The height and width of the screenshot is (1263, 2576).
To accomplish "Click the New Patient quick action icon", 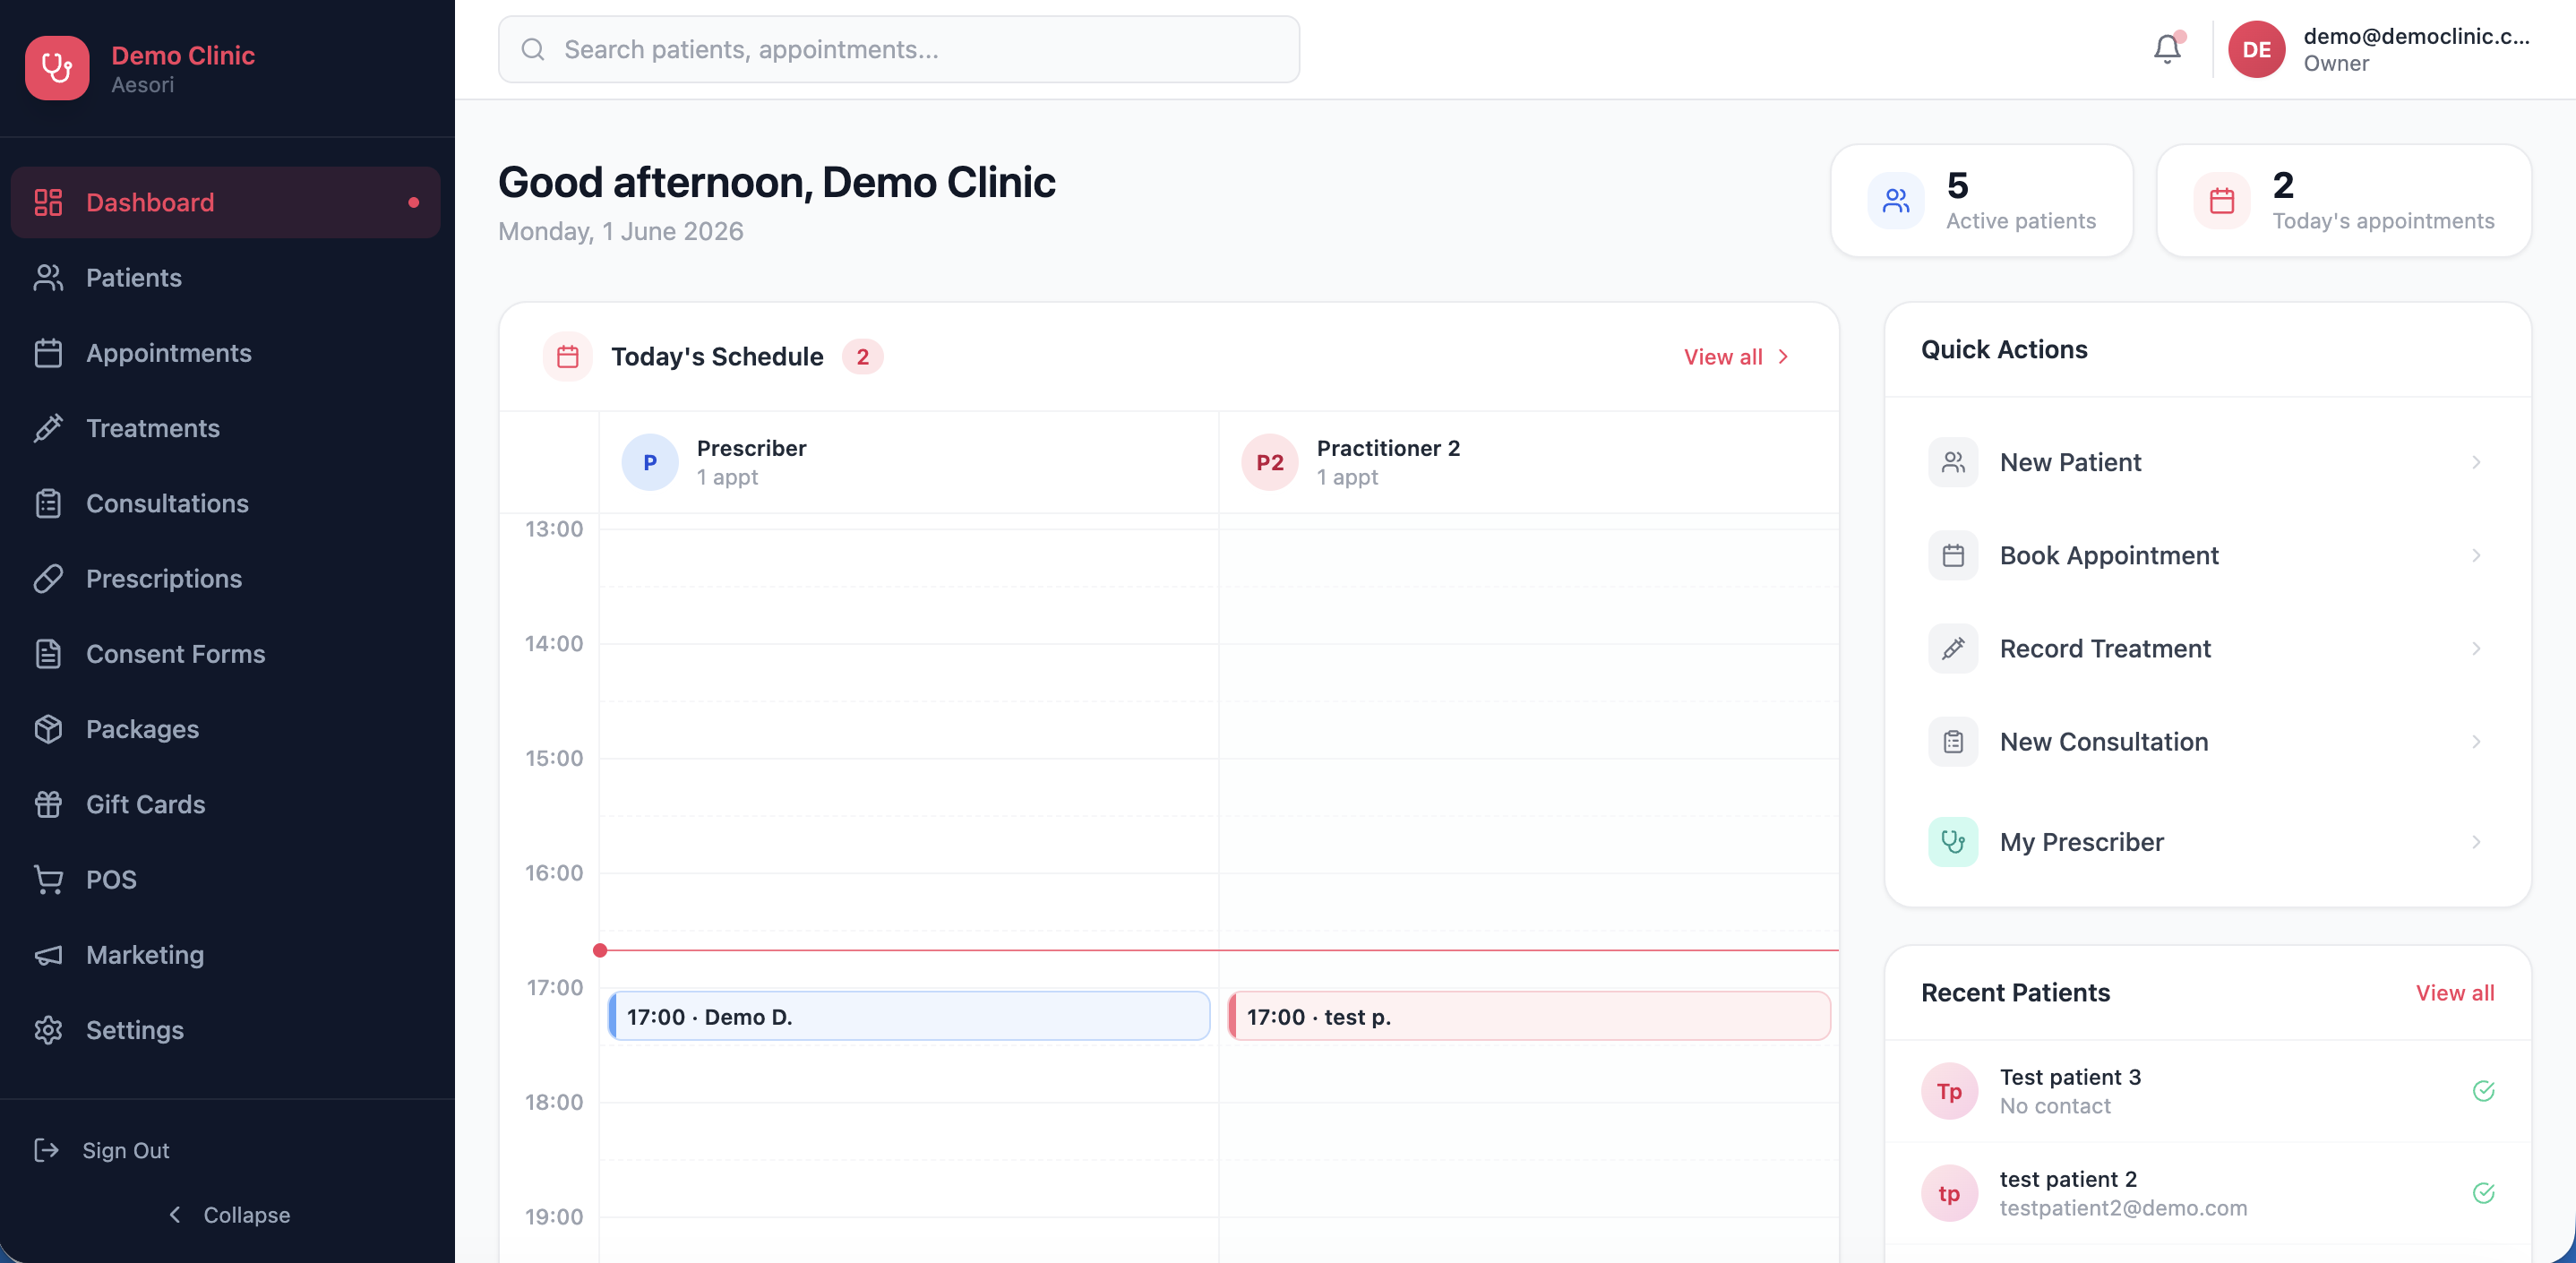I will [x=1952, y=462].
